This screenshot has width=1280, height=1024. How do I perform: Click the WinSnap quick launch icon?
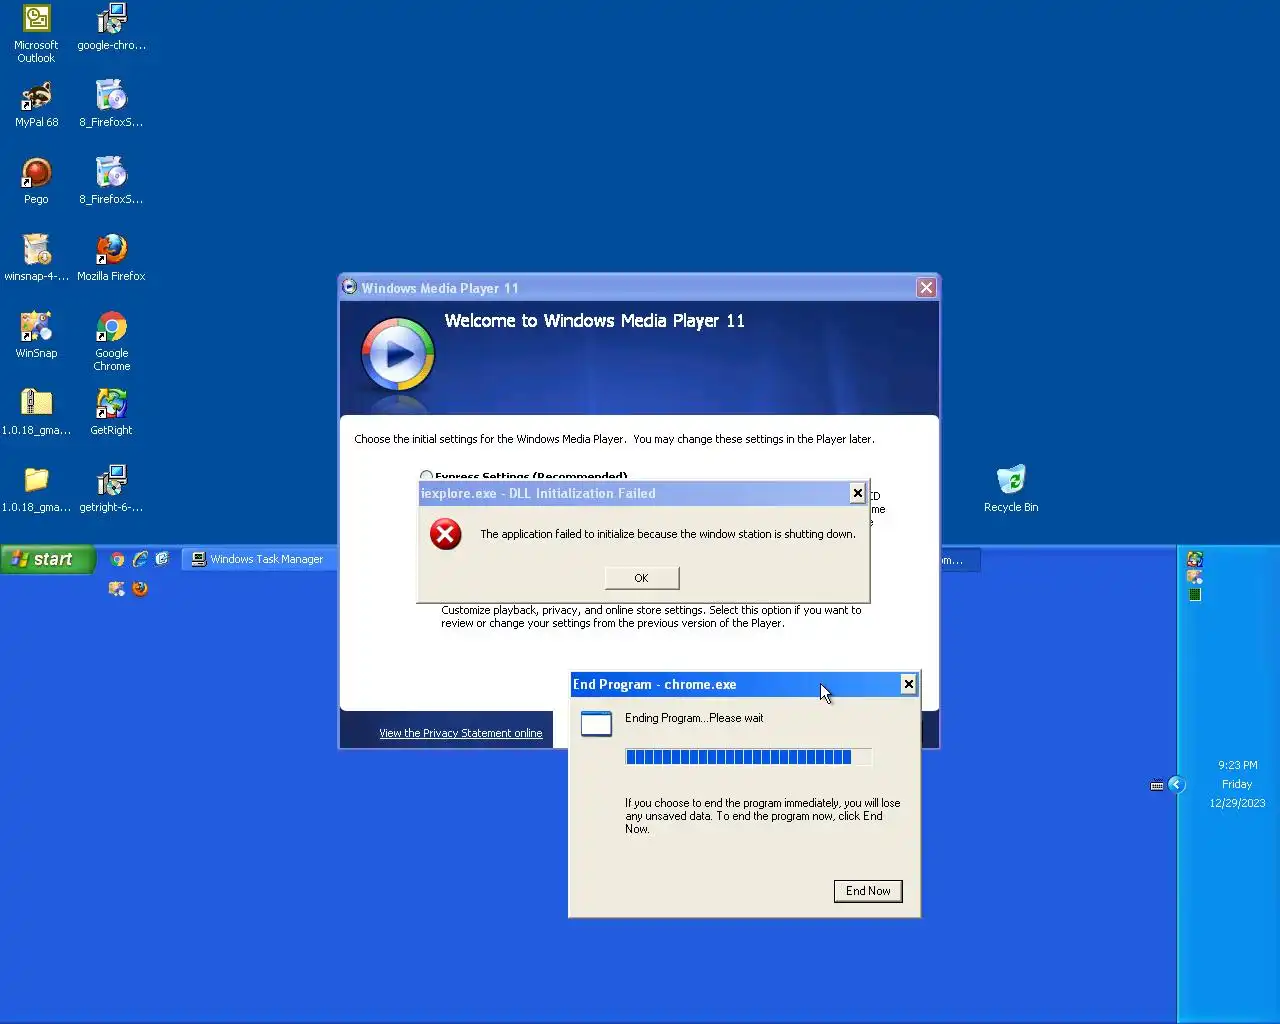(117, 589)
